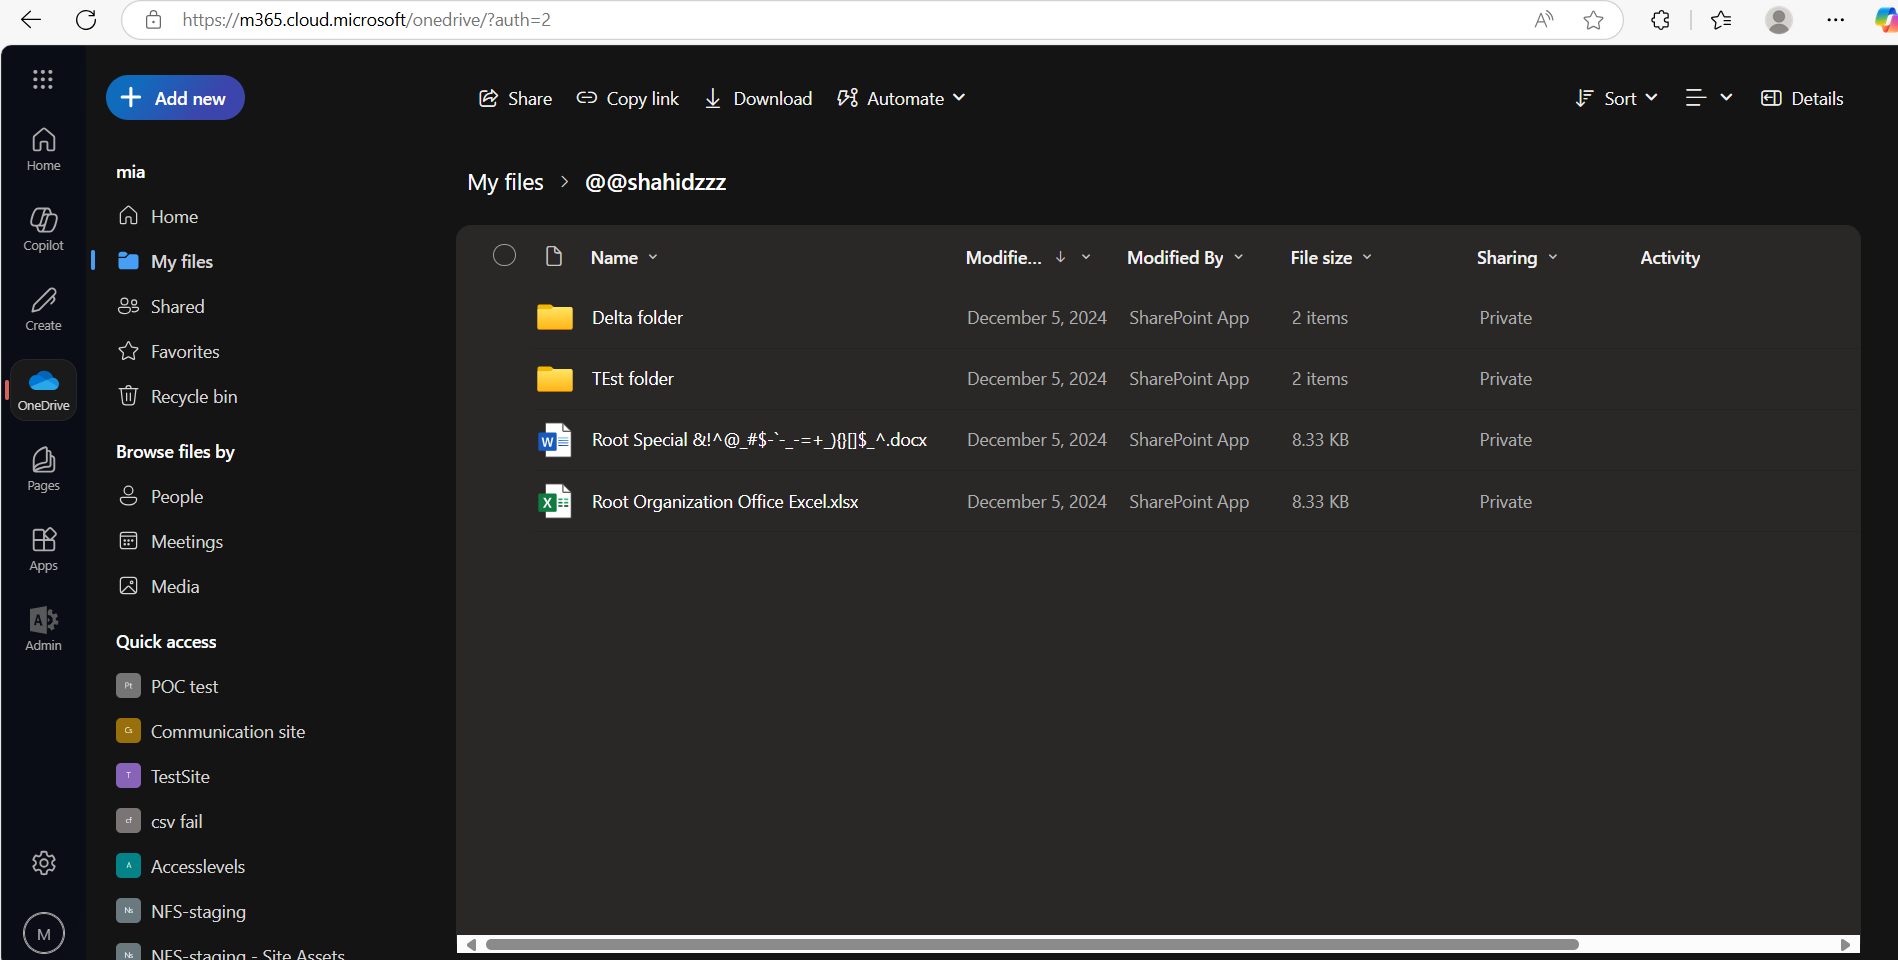Open csv fail quick access site

click(x=177, y=821)
